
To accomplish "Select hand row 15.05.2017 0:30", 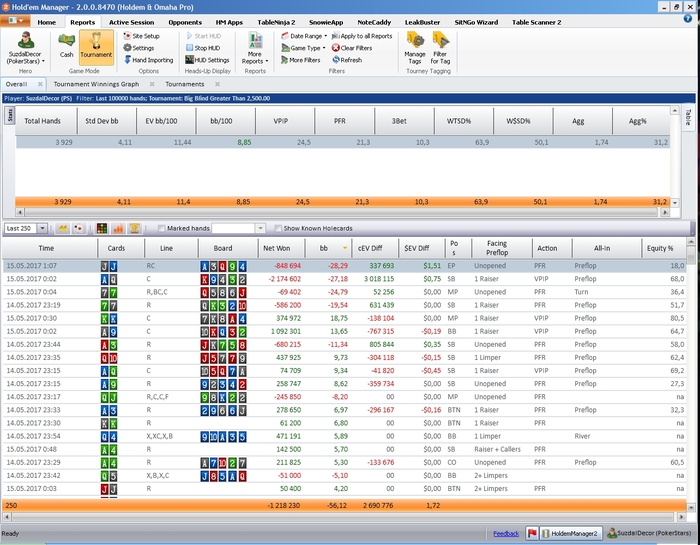I will coord(344,318).
